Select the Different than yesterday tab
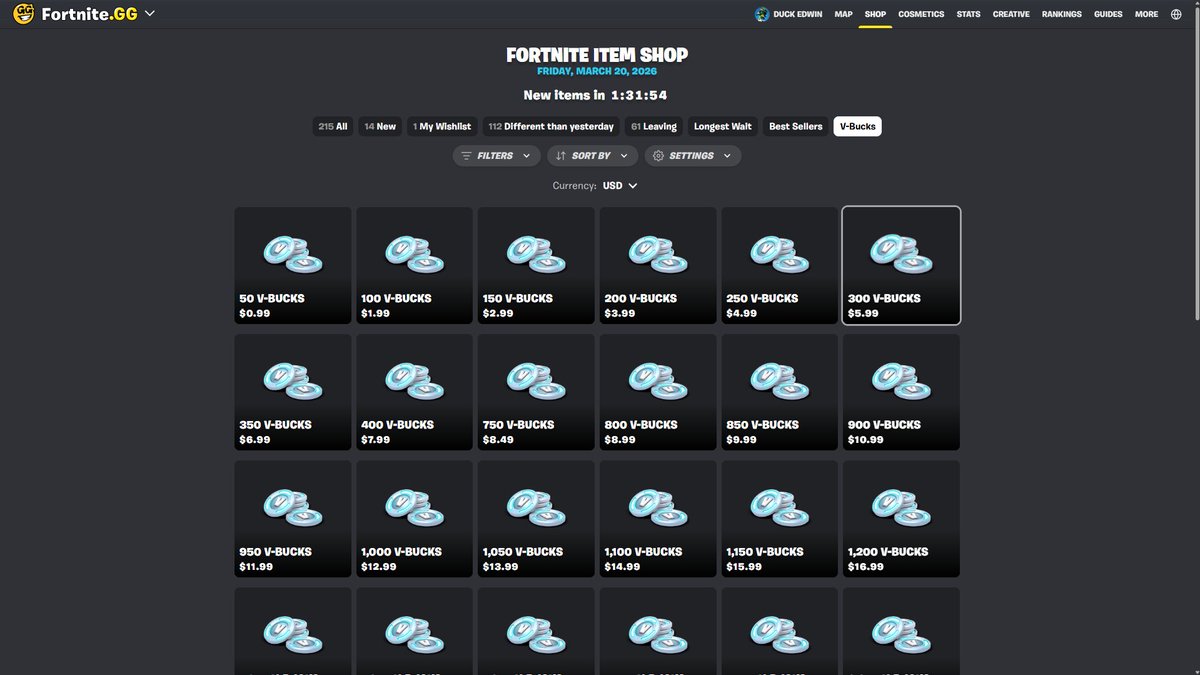This screenshot has height=675, width=1200. [x=551, y=127]
